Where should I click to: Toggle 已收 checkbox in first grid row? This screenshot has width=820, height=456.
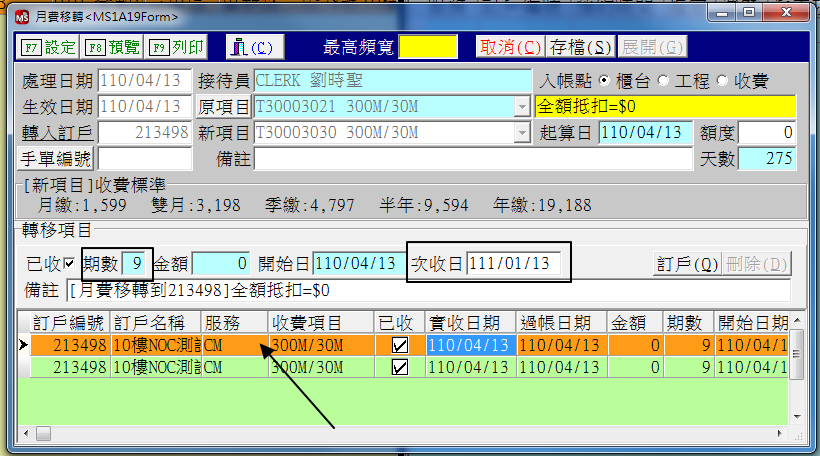400,345
